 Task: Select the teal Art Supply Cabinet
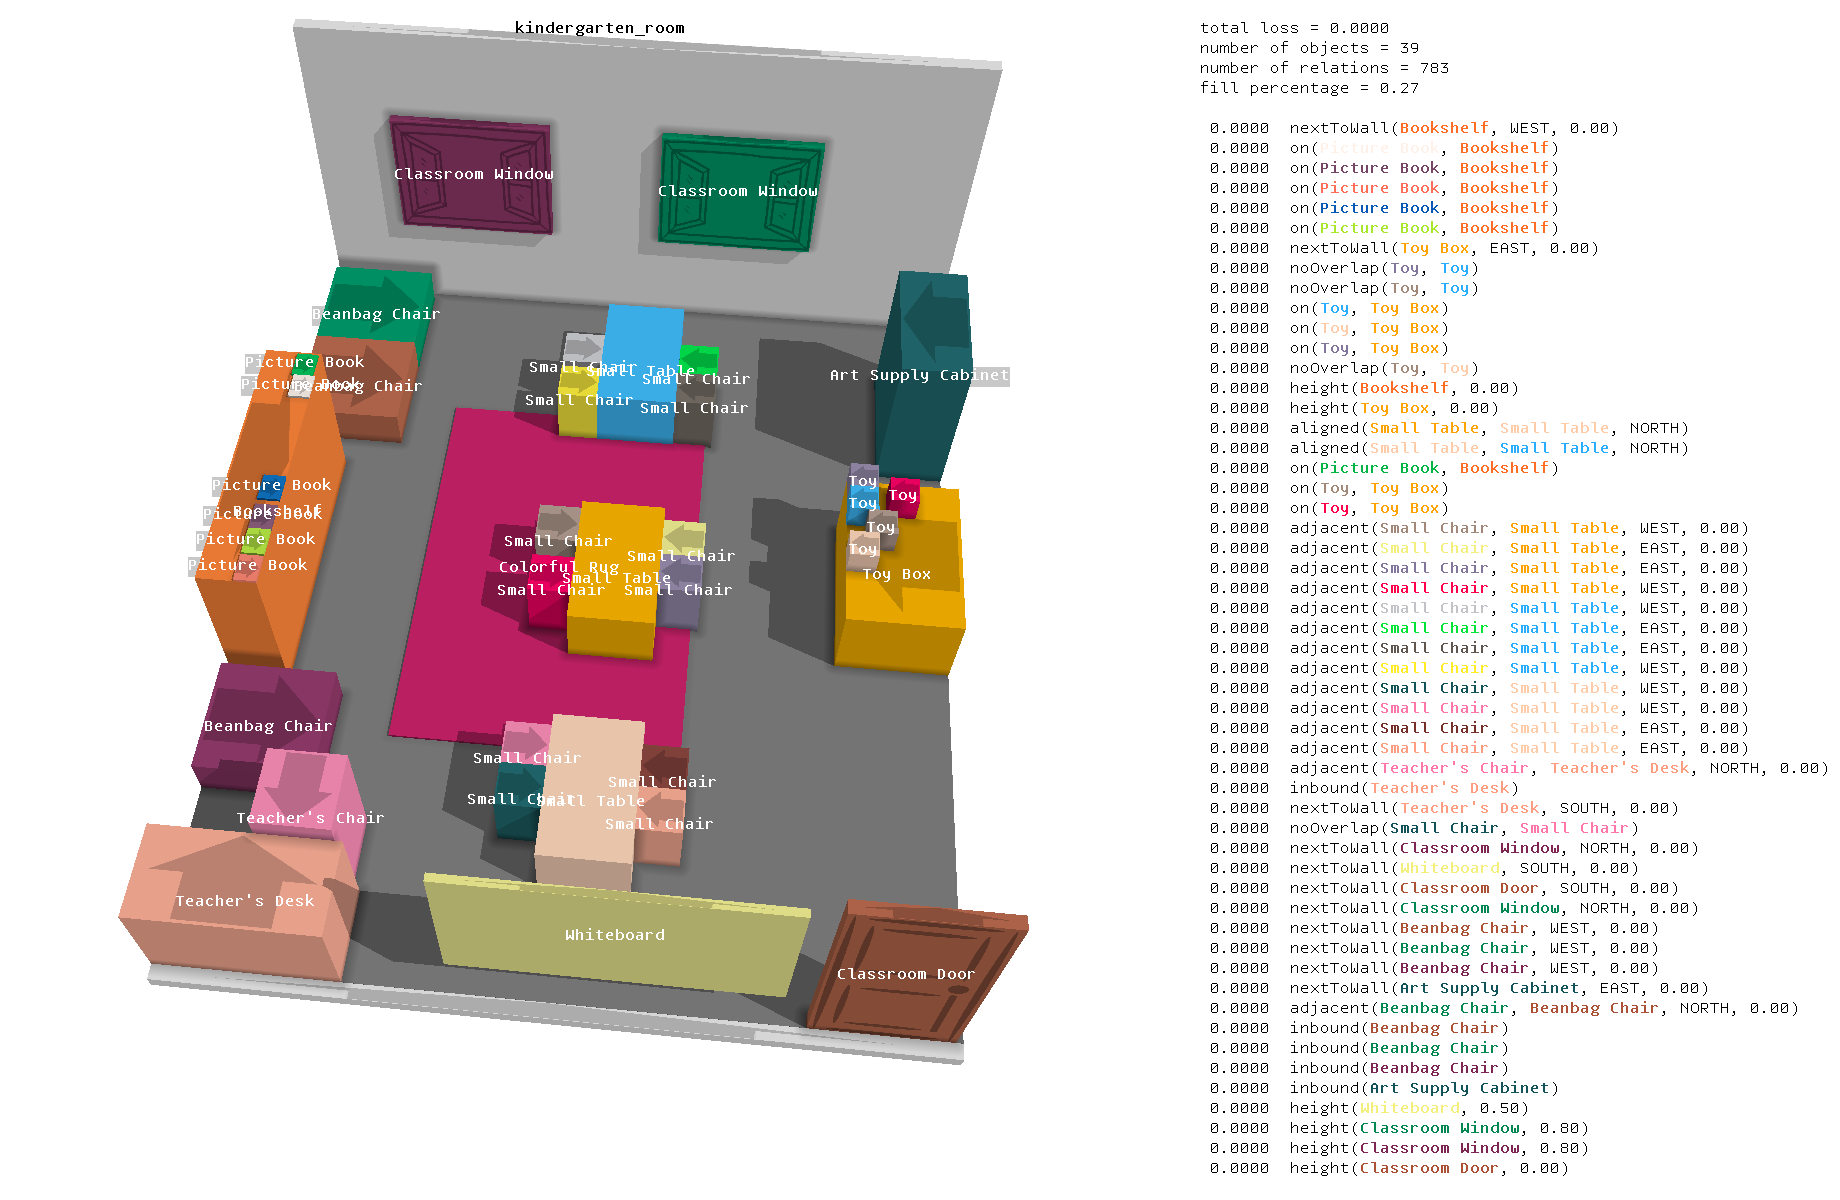pos(925,375)
